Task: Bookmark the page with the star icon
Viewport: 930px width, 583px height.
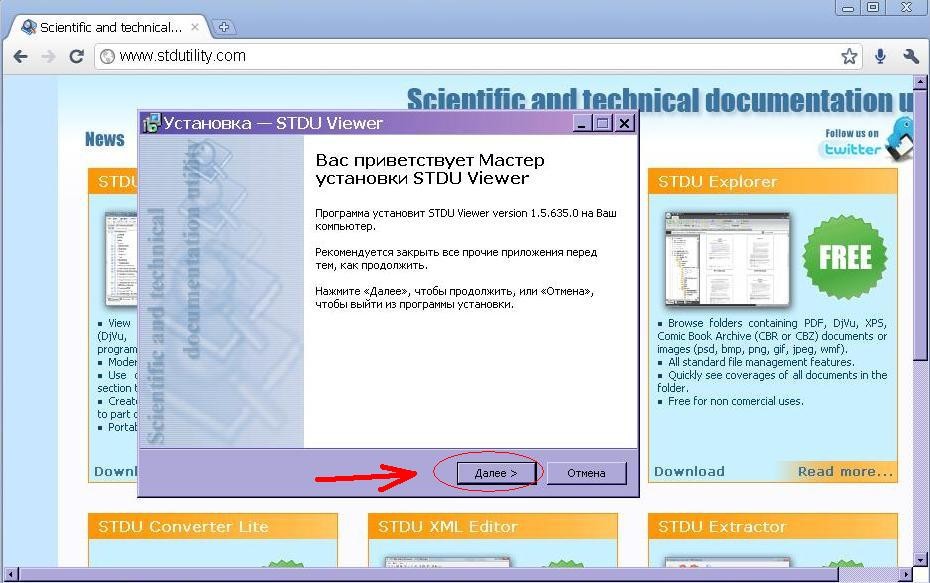Action: coord(849,56)
